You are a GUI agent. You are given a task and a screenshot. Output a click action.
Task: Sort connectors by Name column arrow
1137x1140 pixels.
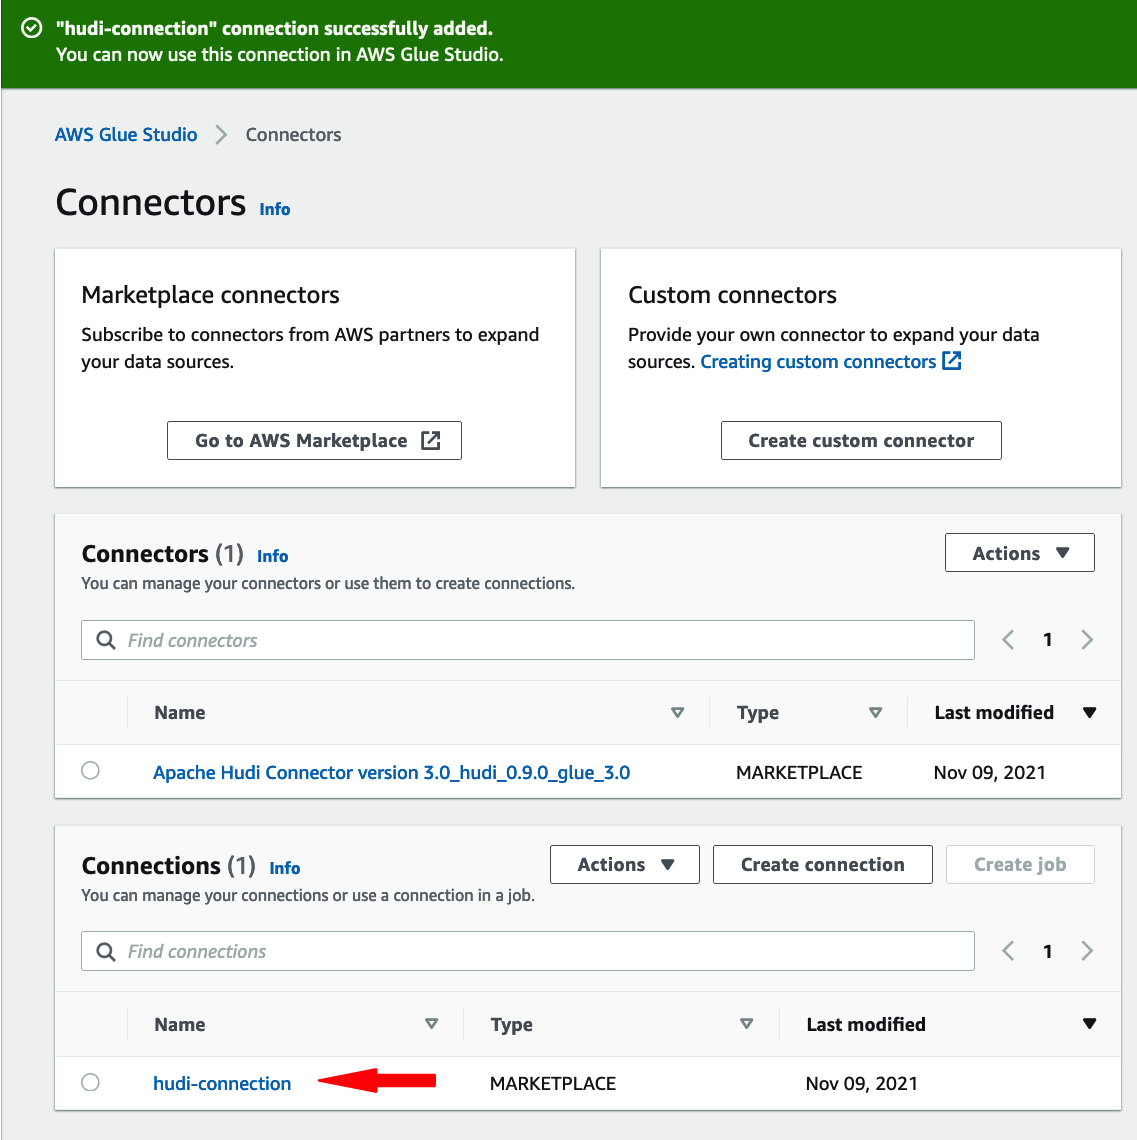point(678,712)
